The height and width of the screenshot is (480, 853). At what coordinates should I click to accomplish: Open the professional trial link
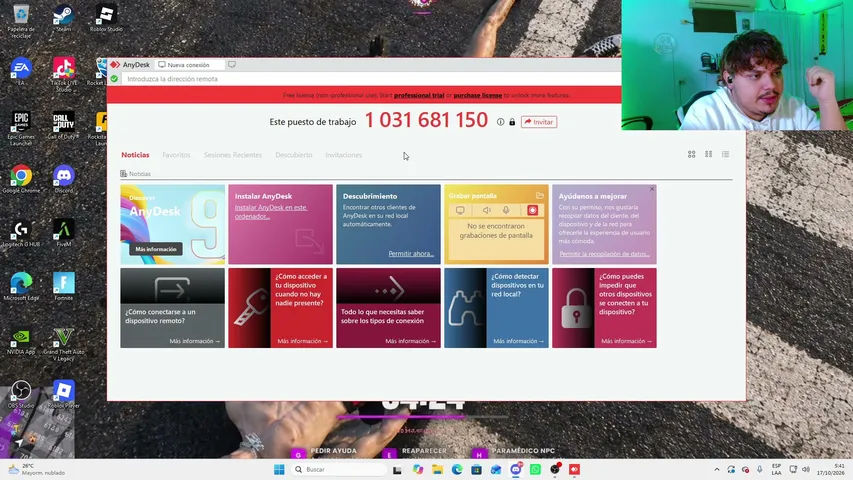419,95
